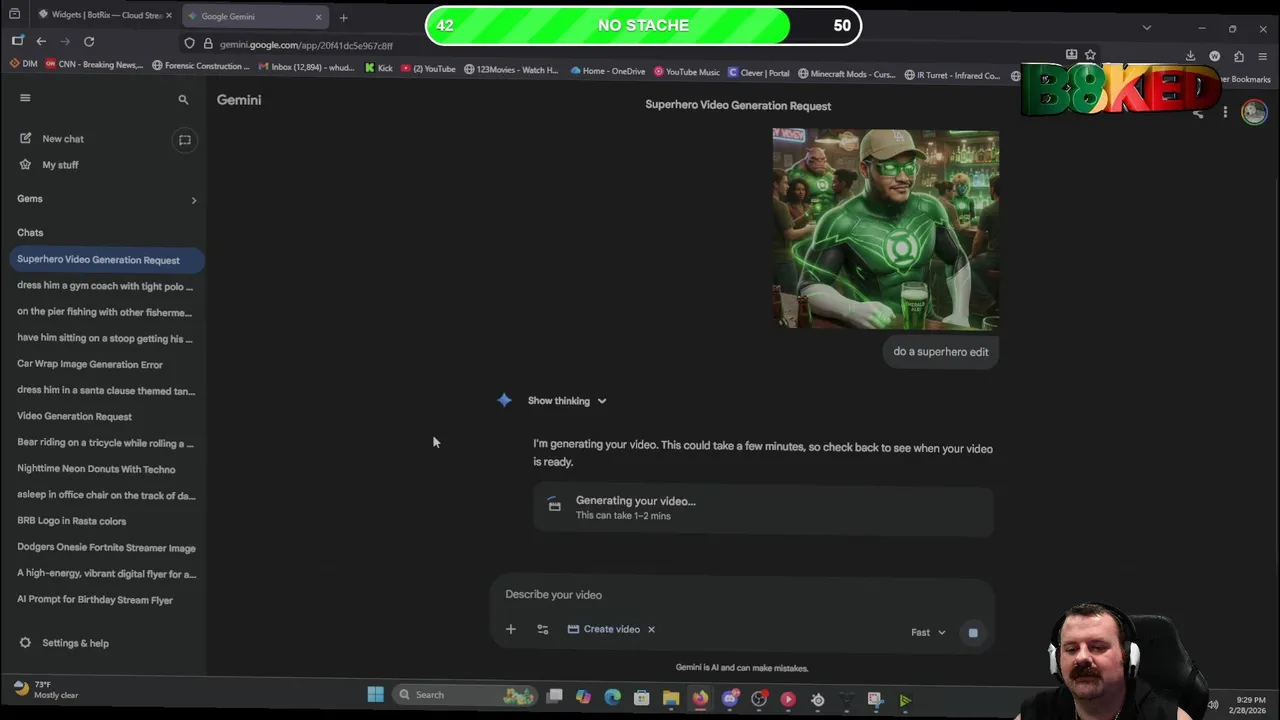The height and width of the screenshot is (720, 1280).
Task: Open the browser application menu
Action: 1264,56
